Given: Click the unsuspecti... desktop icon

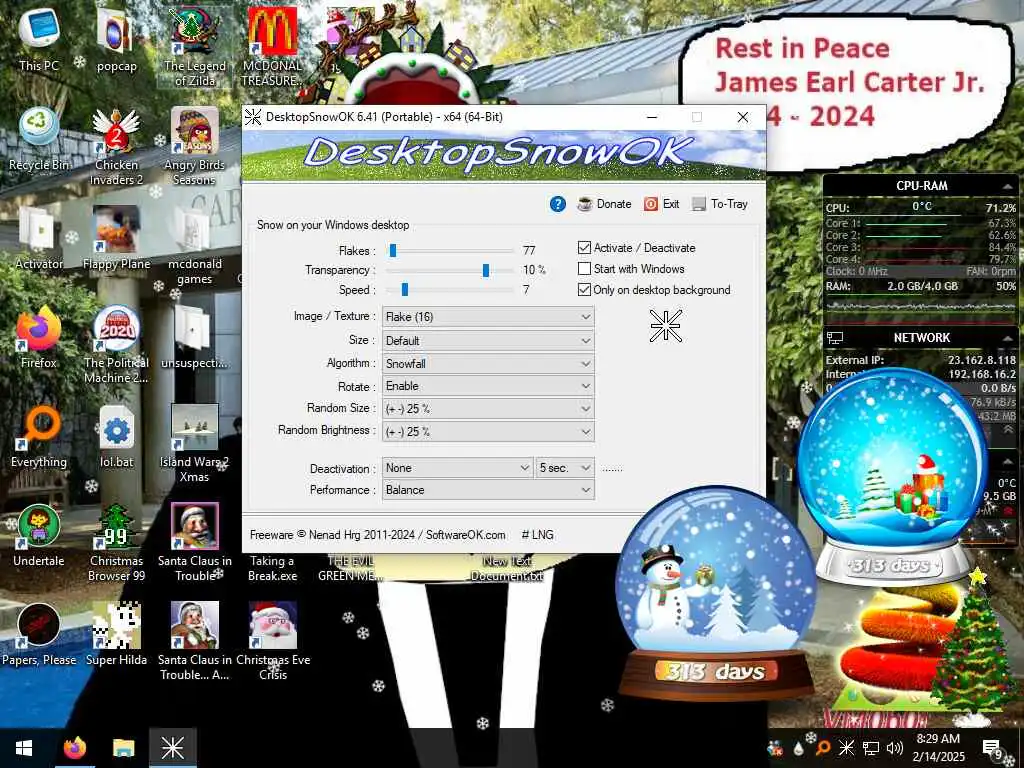Looking at the screenshot, I should (195, 338).
